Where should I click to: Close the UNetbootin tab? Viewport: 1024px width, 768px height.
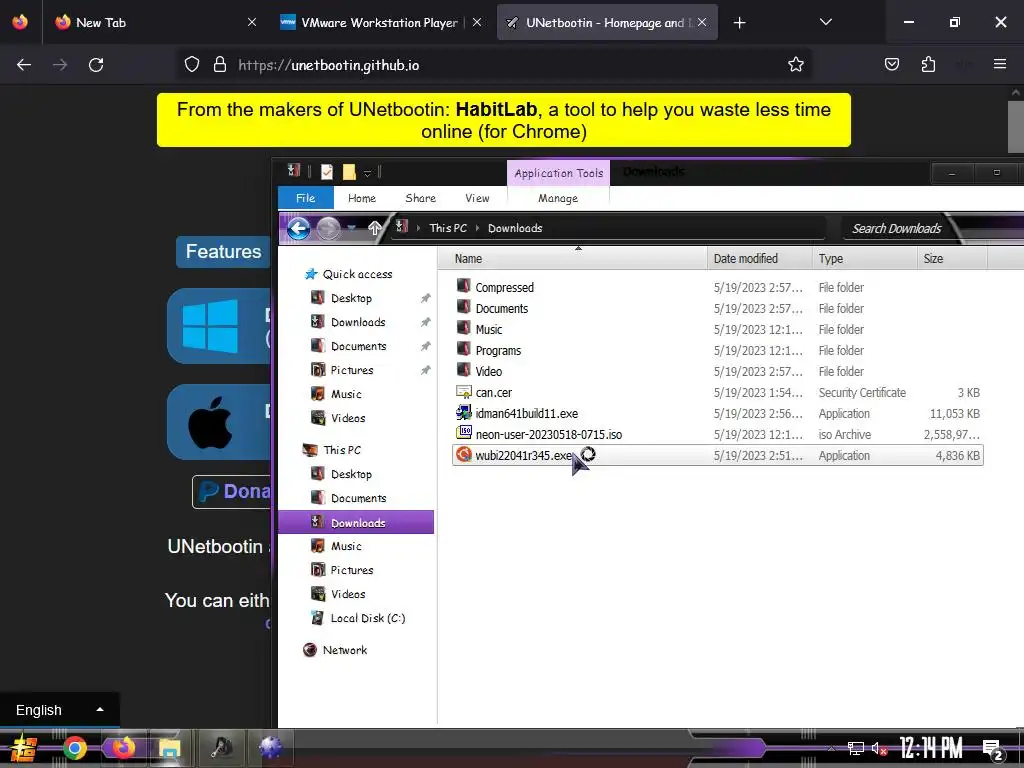click(702, 22)
